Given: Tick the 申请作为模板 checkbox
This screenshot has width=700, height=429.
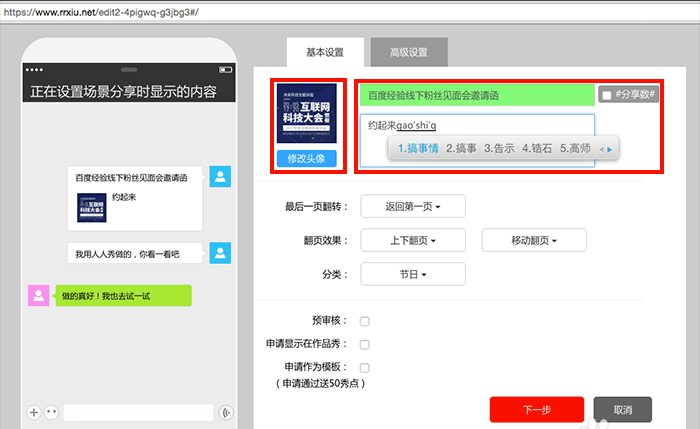Looking at the screenshot, I should (365, 367).
